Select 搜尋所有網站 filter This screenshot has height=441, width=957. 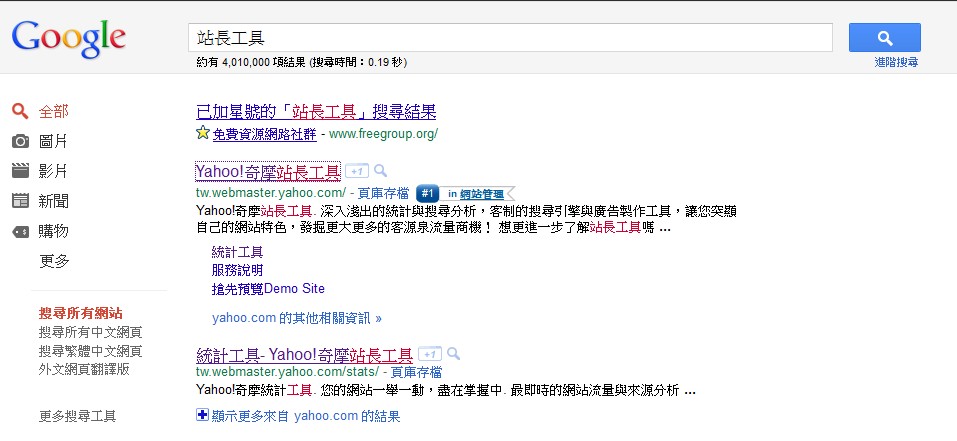81,314
